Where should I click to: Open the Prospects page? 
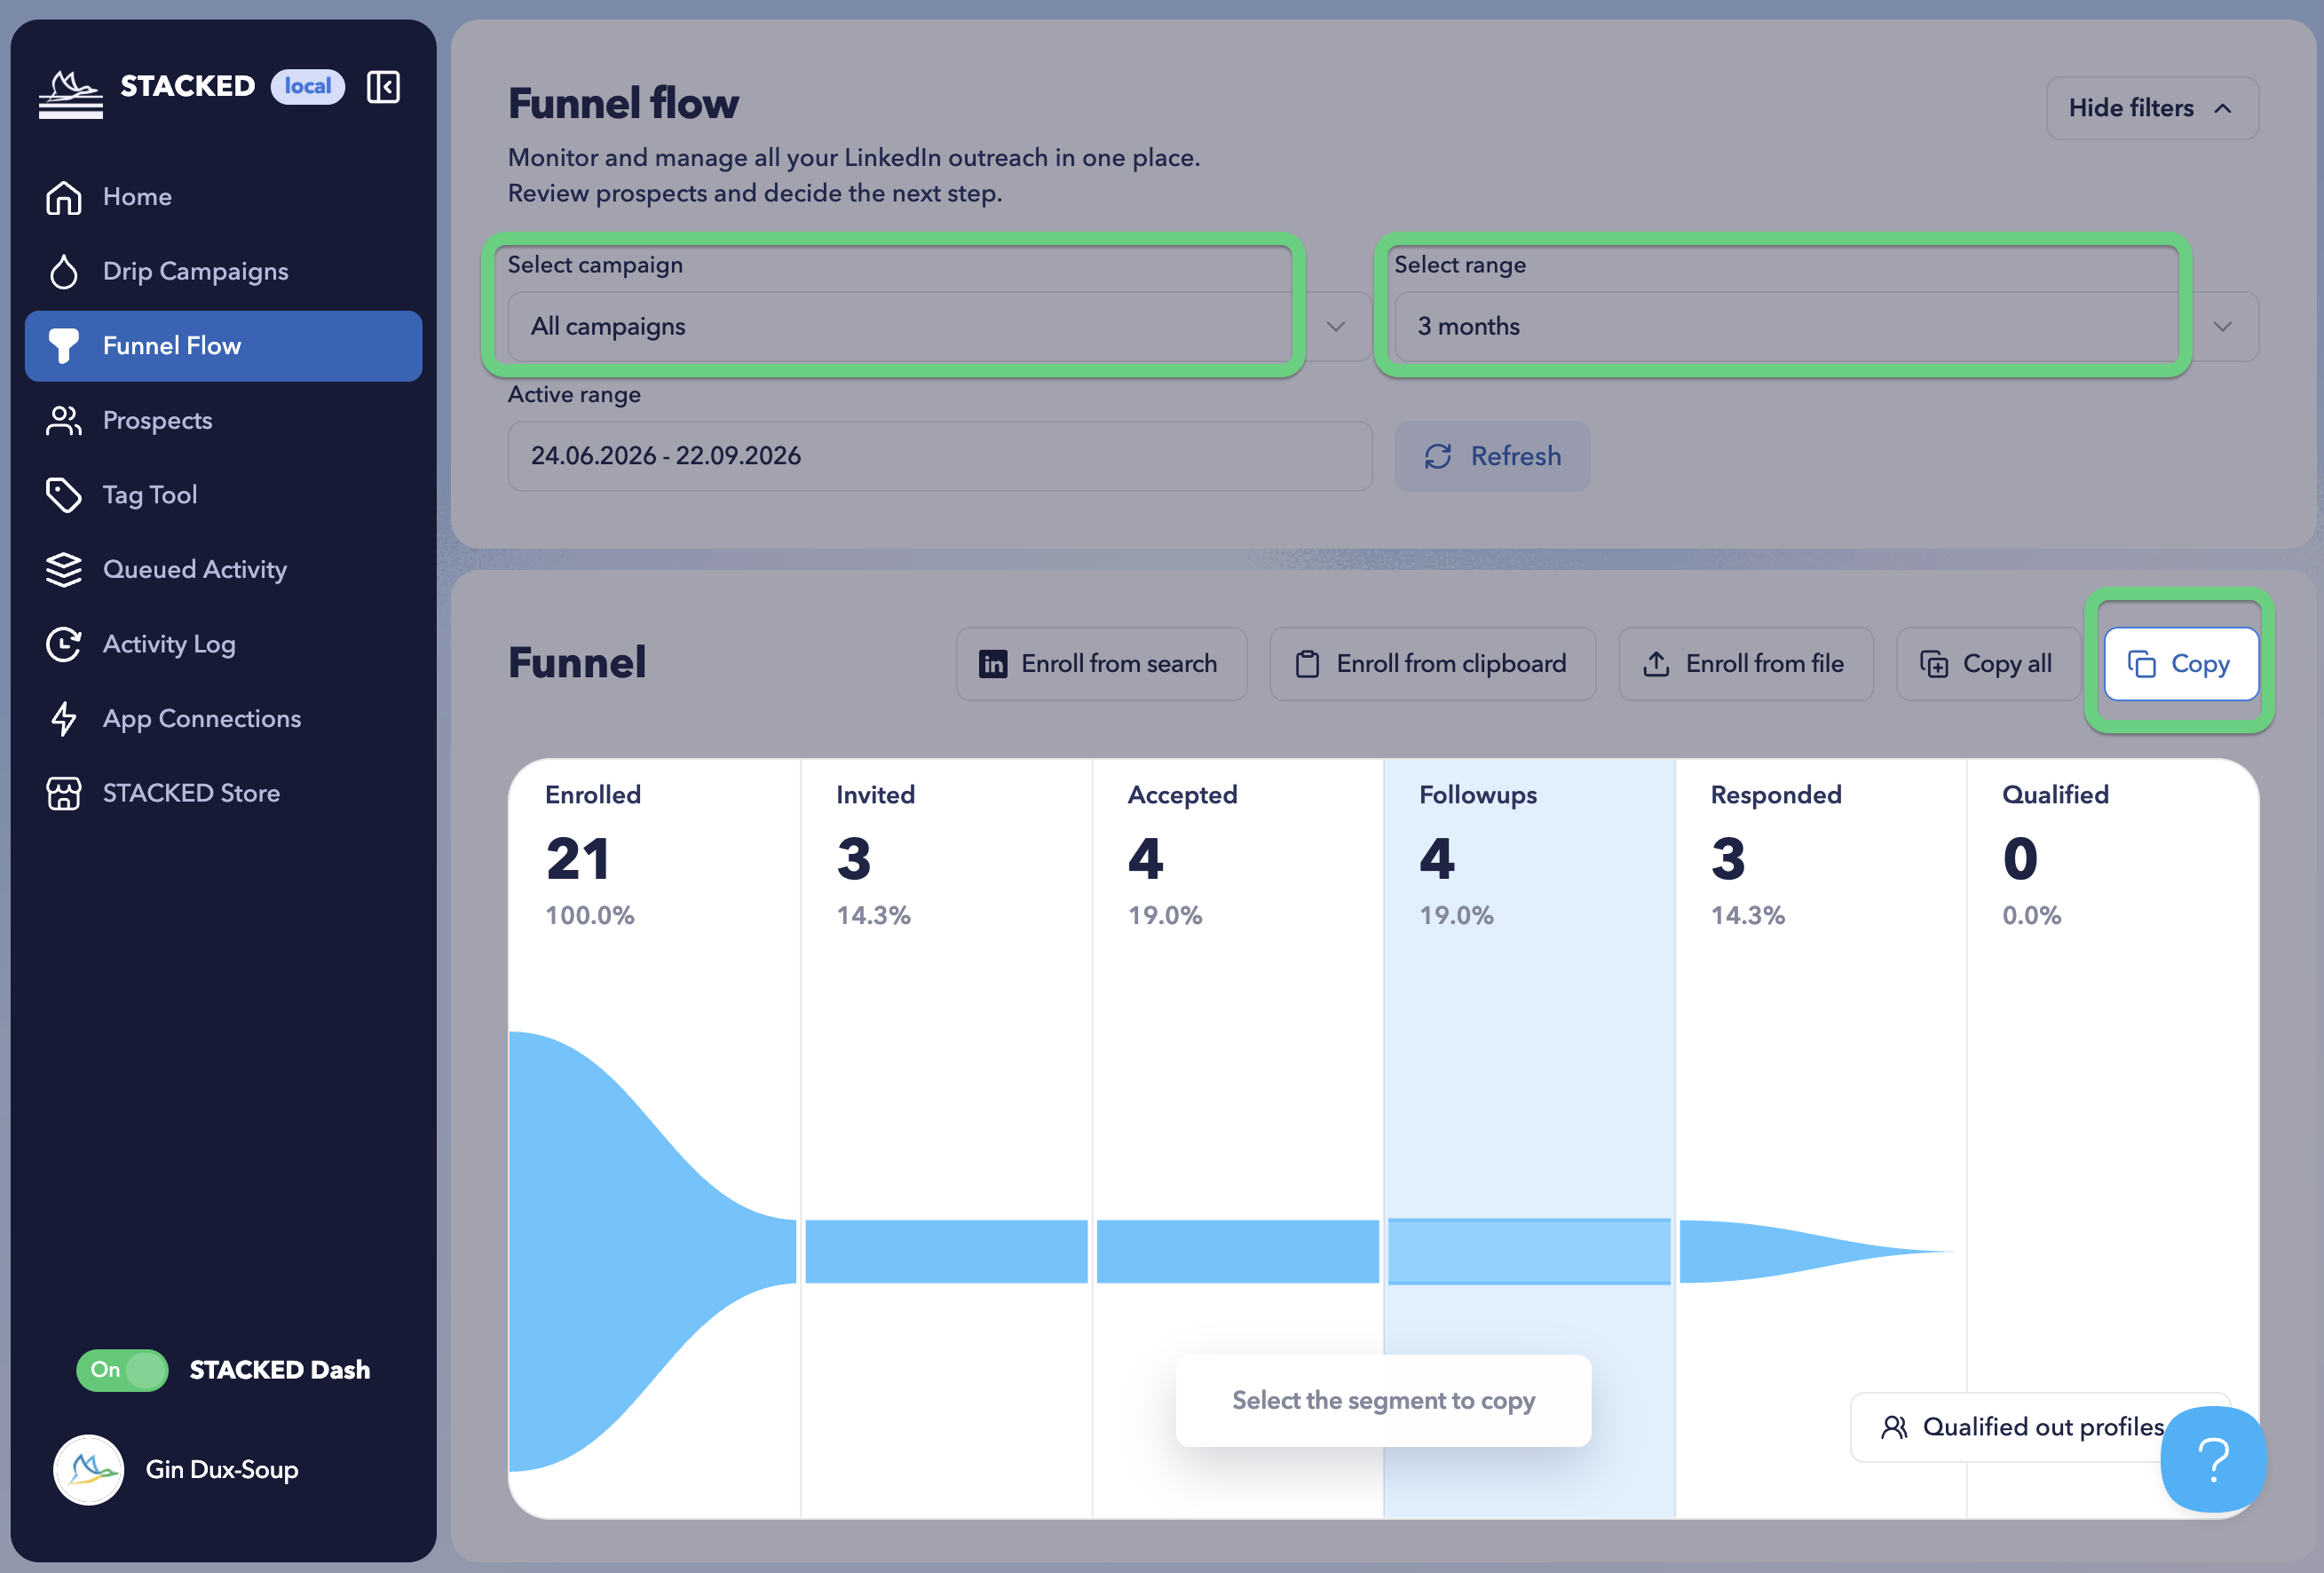pos(223,421)
